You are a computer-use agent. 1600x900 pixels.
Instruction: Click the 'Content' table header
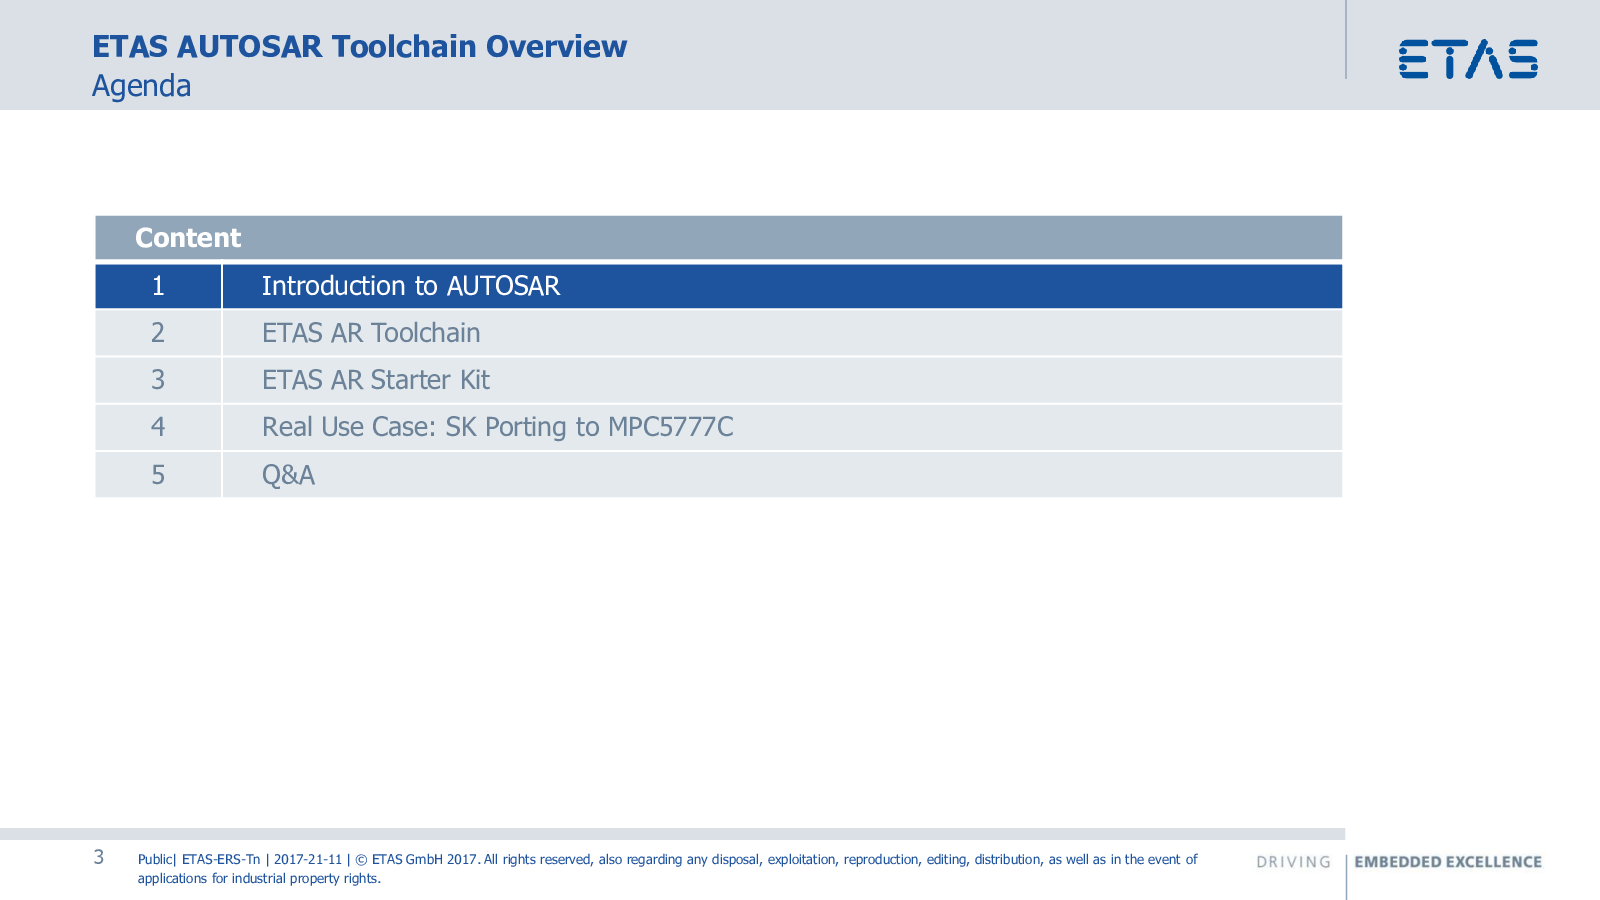click(x=188, y=238)
